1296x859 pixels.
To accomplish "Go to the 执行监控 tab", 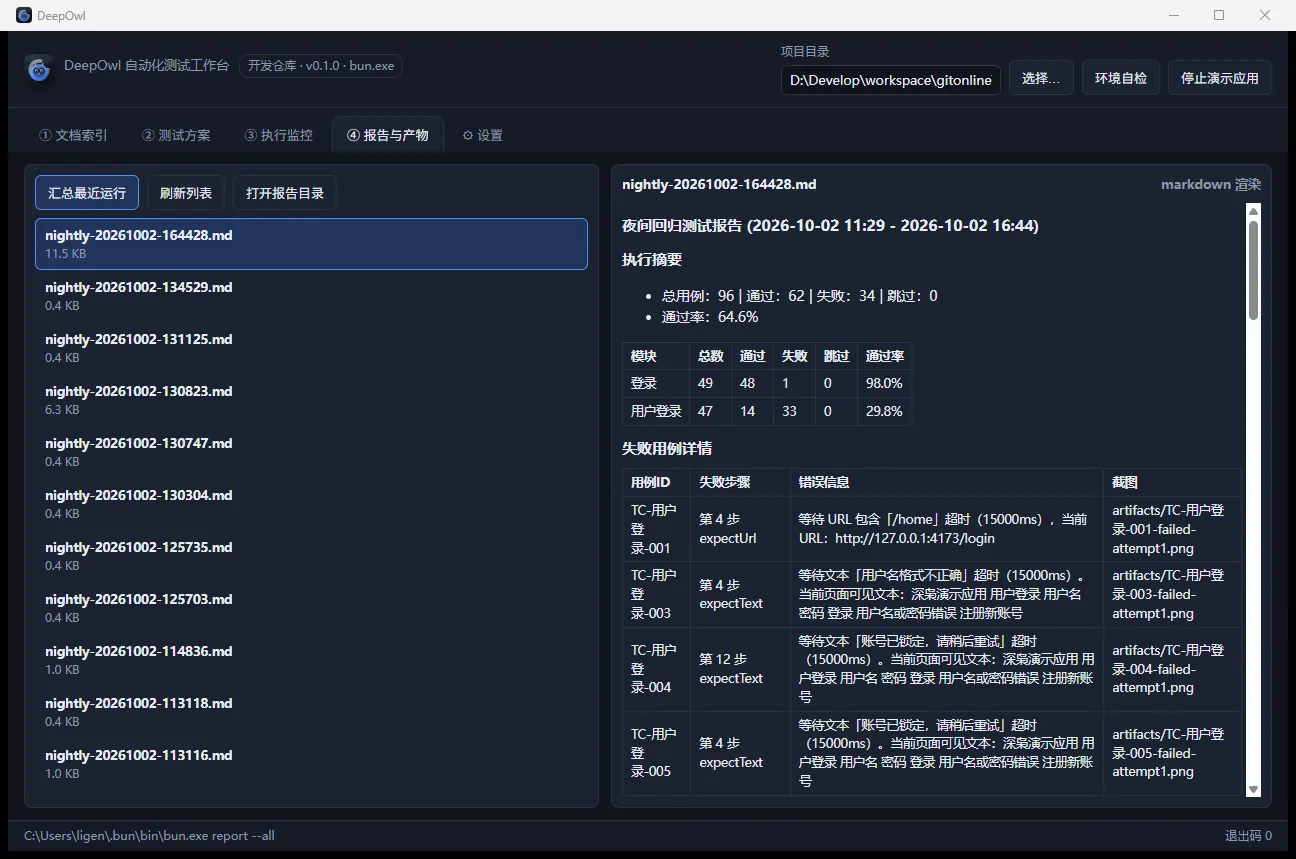I will tap(279, 135).
